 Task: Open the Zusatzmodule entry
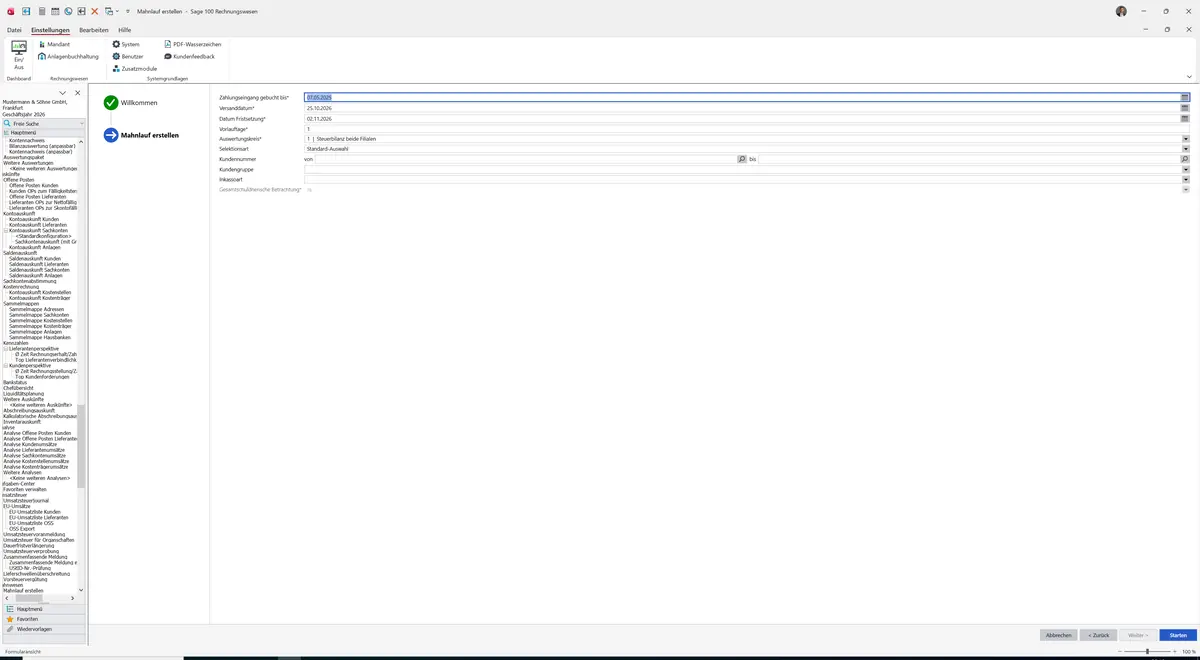point(135,68)
